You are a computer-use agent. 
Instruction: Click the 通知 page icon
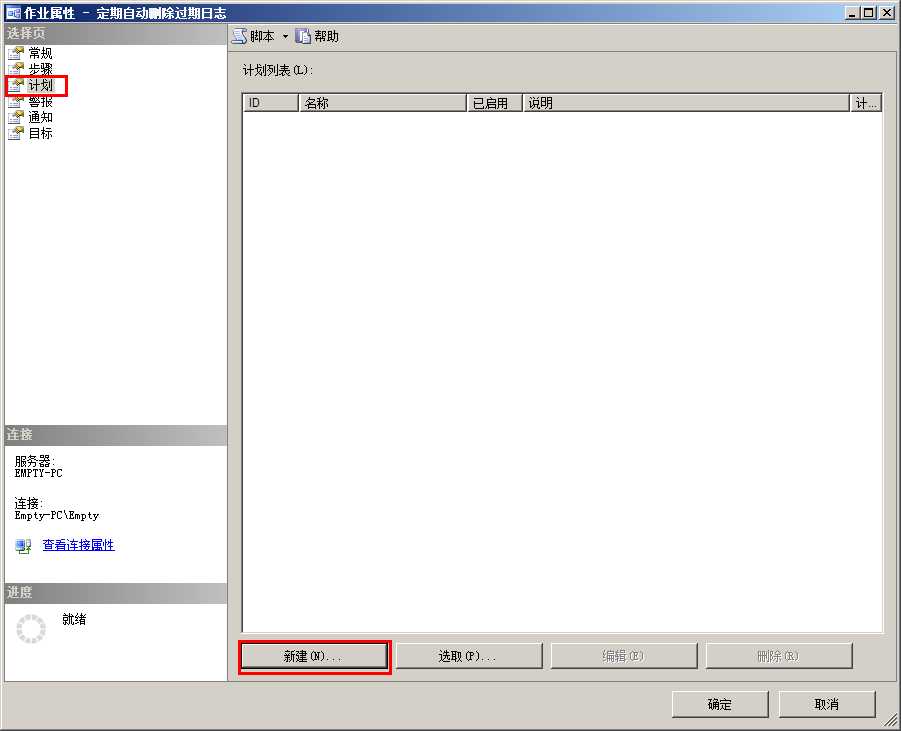16,117
